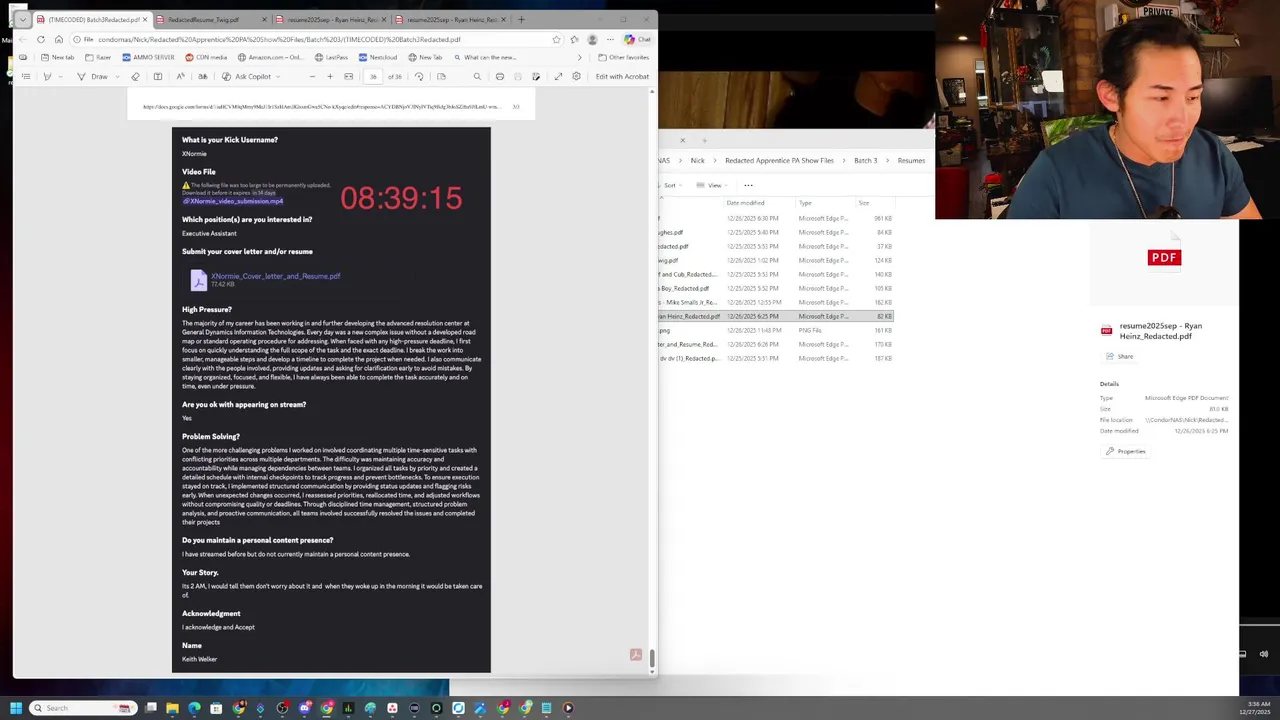Image resolution: width=1280 pixels, height=720 pixels.
Task: Click the Batch 3 breadcrumb in File Explorer
Action: [x=865, y=160]
